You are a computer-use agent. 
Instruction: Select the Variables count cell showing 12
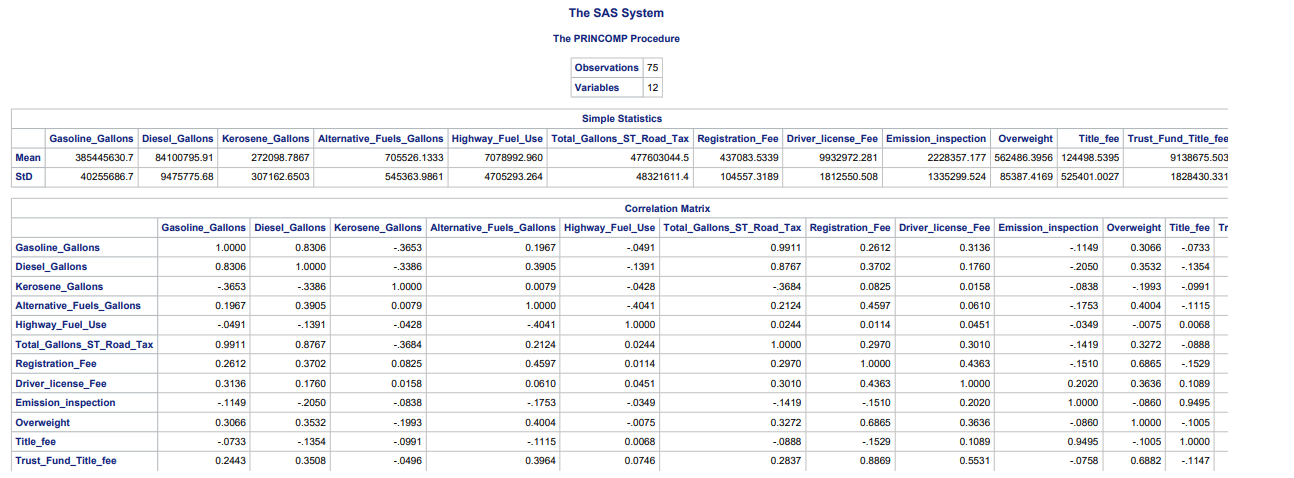652,87
